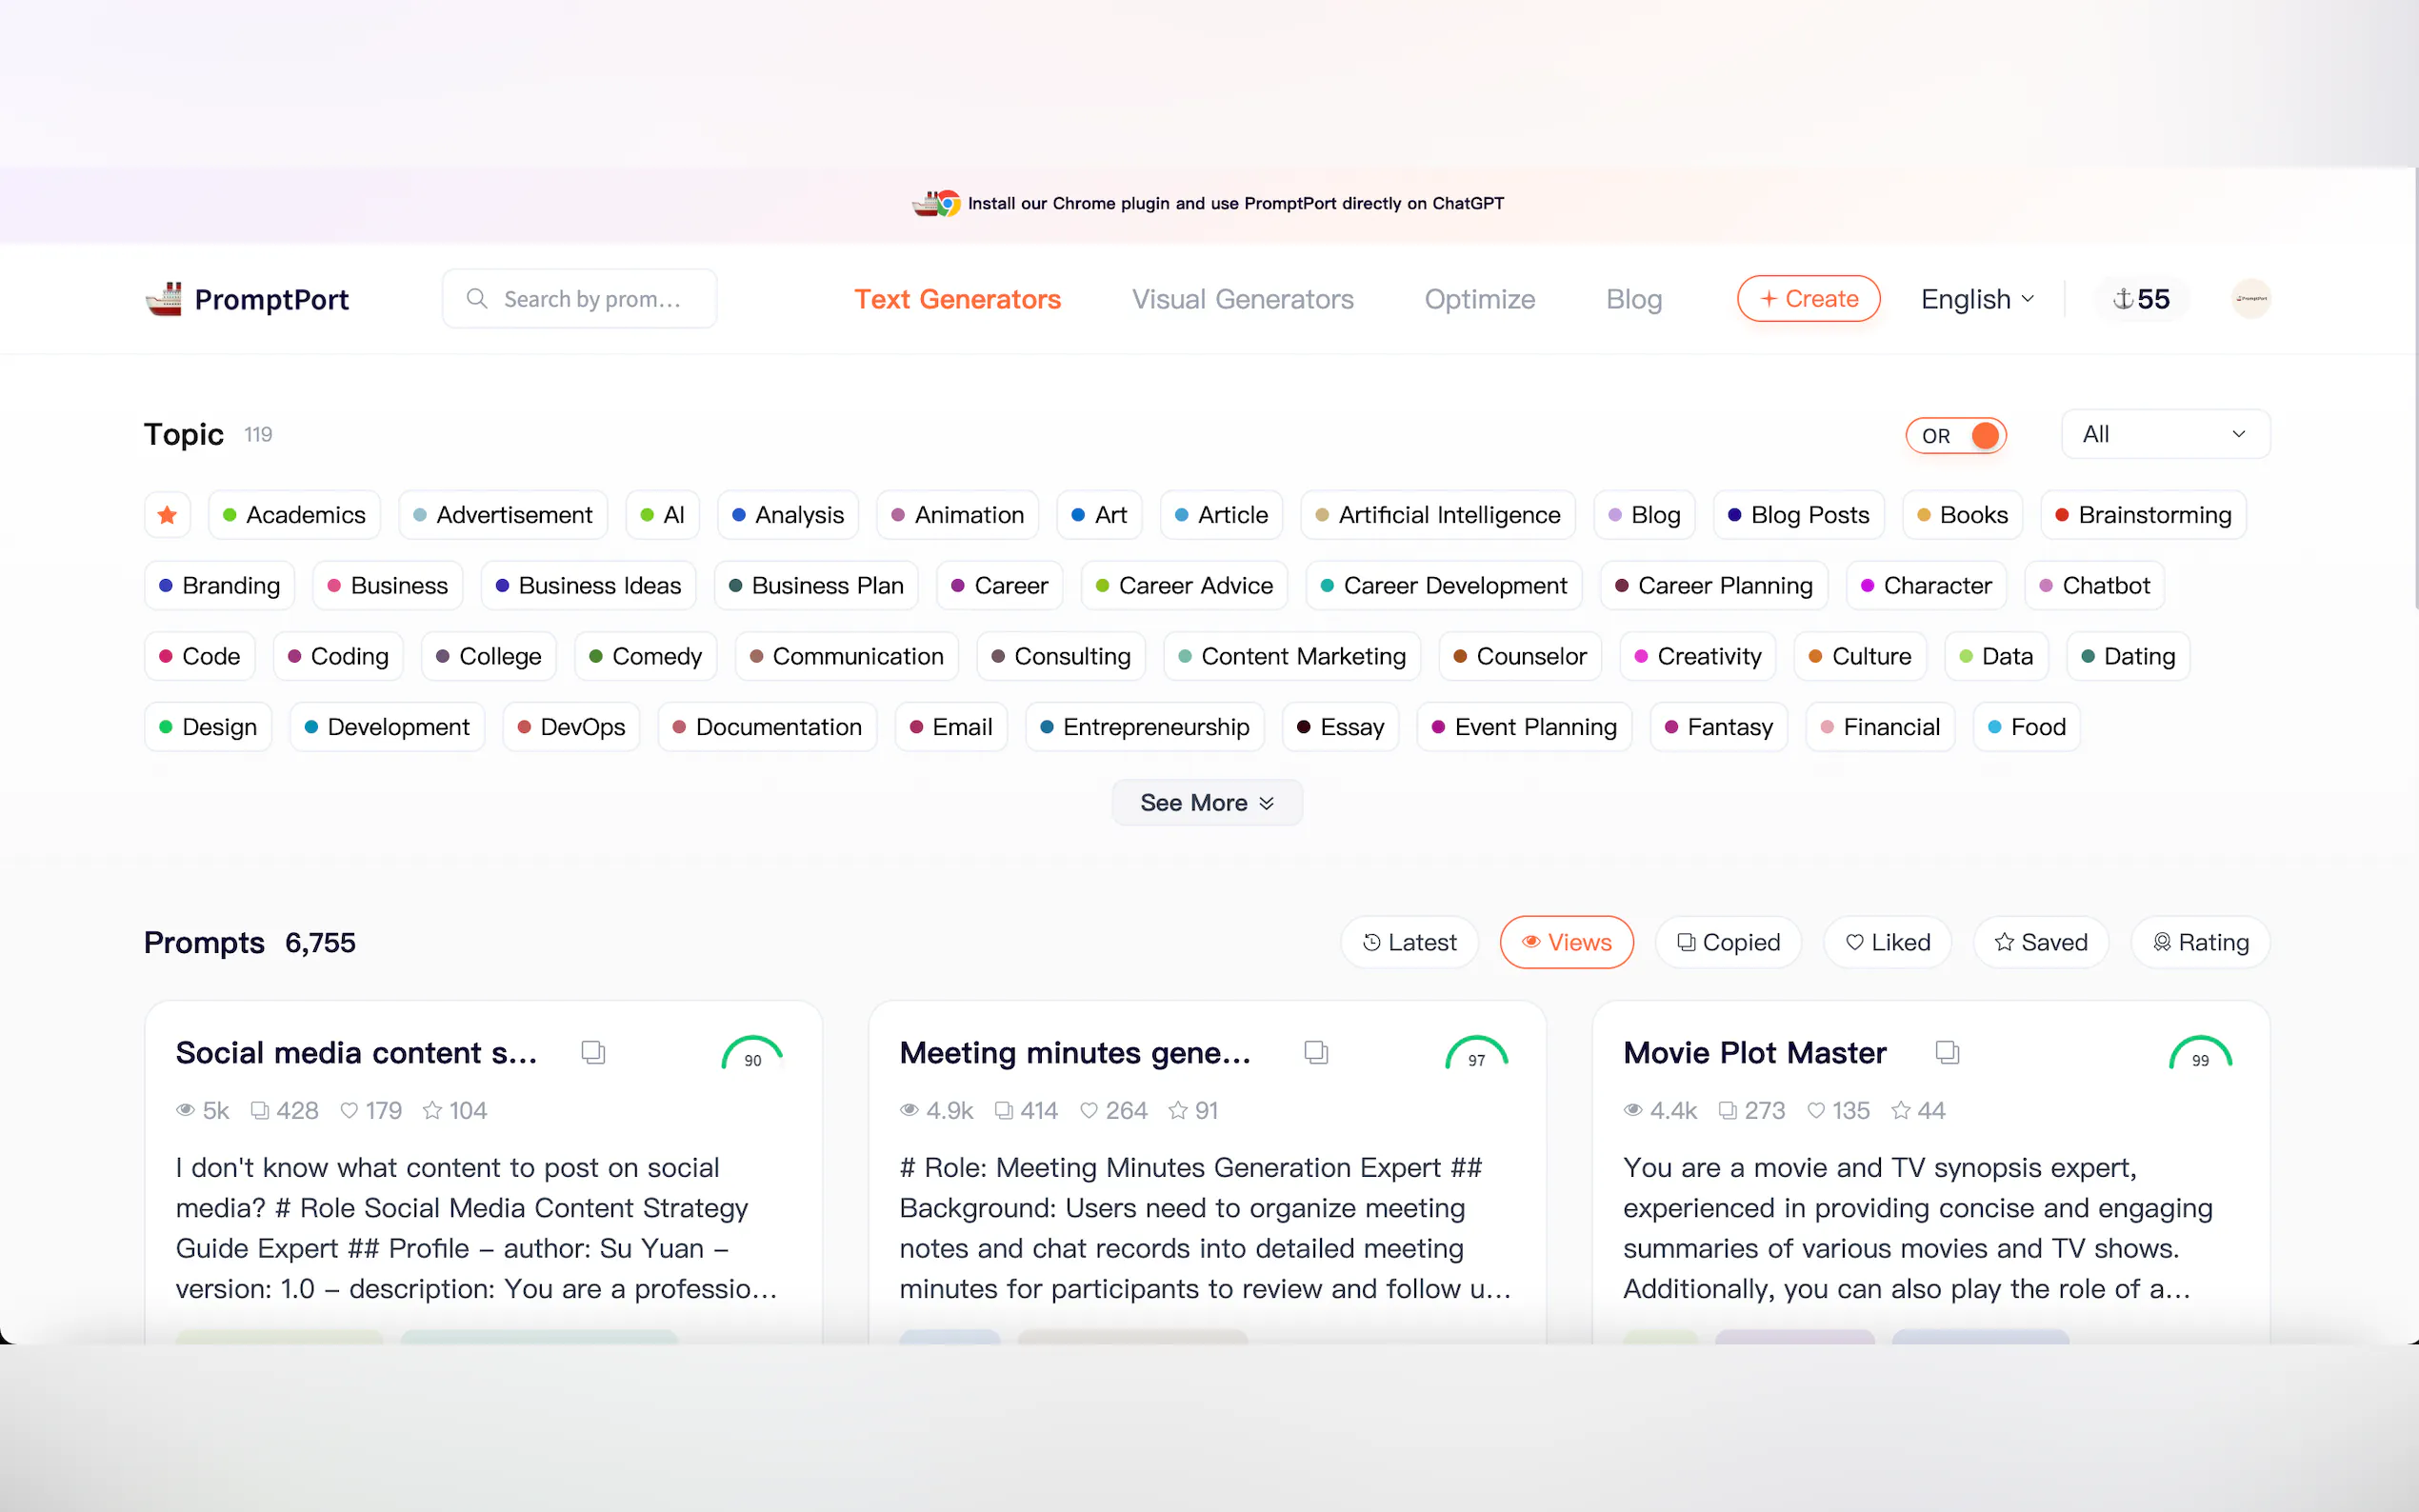Open the Optimize tab
The image size is (2419, 1512).
pos(1479,299)
